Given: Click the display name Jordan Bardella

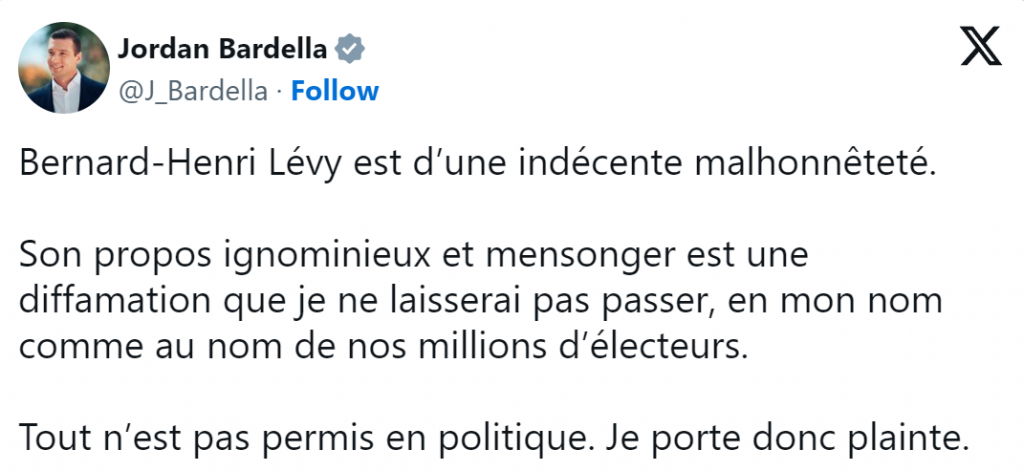Looking at the screenshot, I should click(224, 48).
